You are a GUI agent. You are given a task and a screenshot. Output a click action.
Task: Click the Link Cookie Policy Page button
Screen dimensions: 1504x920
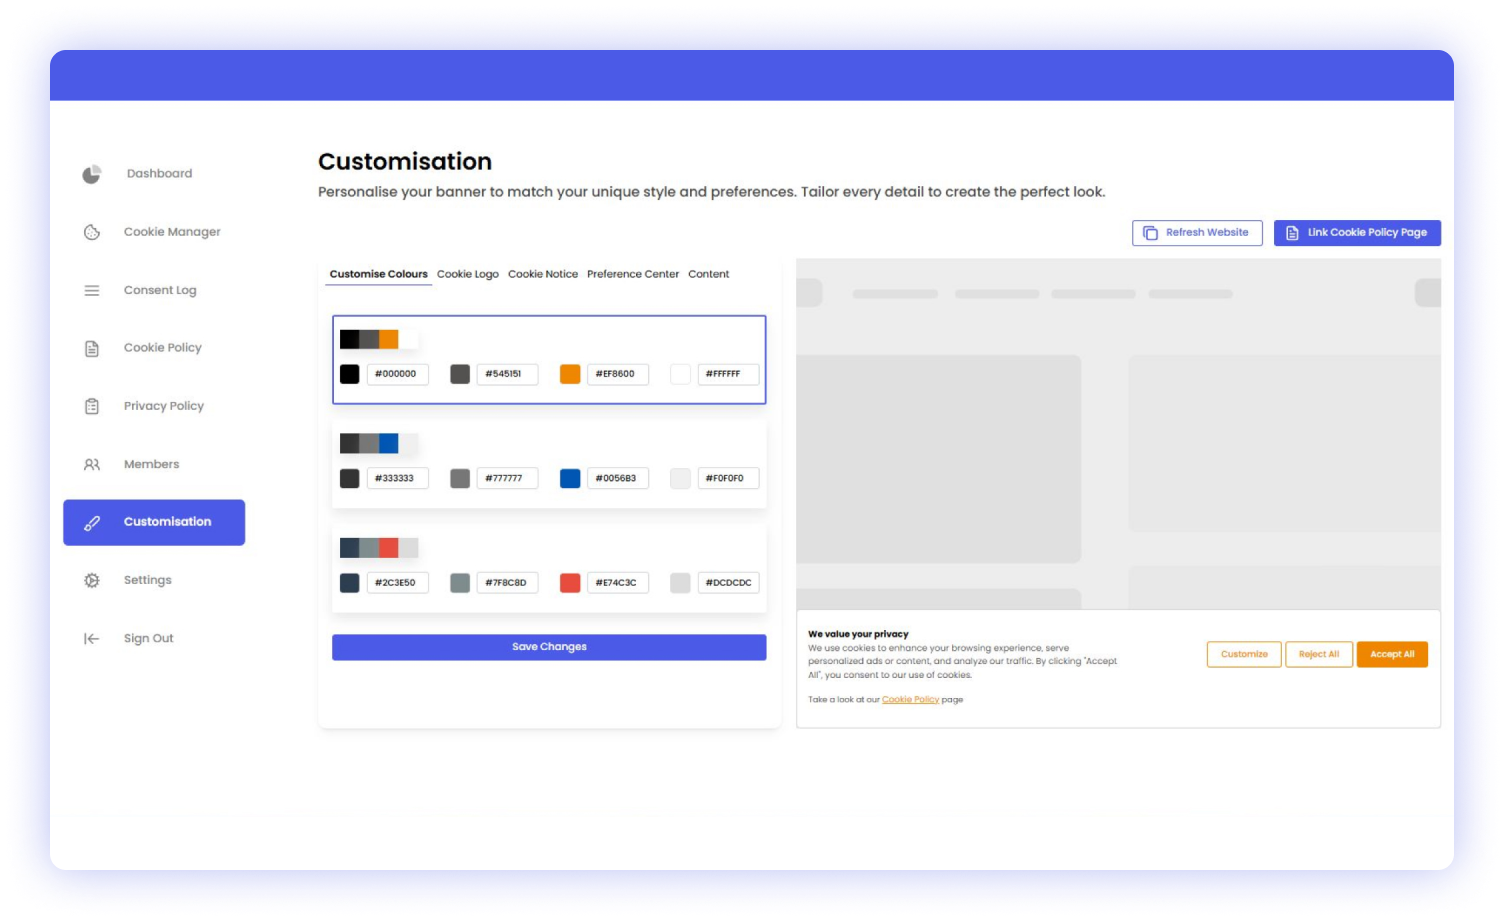click(1357, 233)
